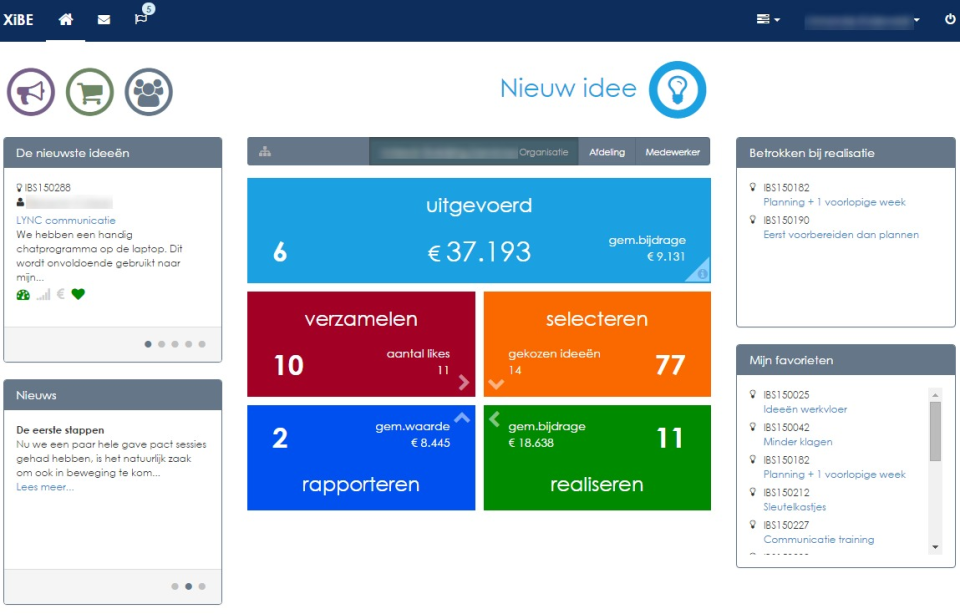
Task: Open the megaphone campaign icon
Action: pos(29,93)
